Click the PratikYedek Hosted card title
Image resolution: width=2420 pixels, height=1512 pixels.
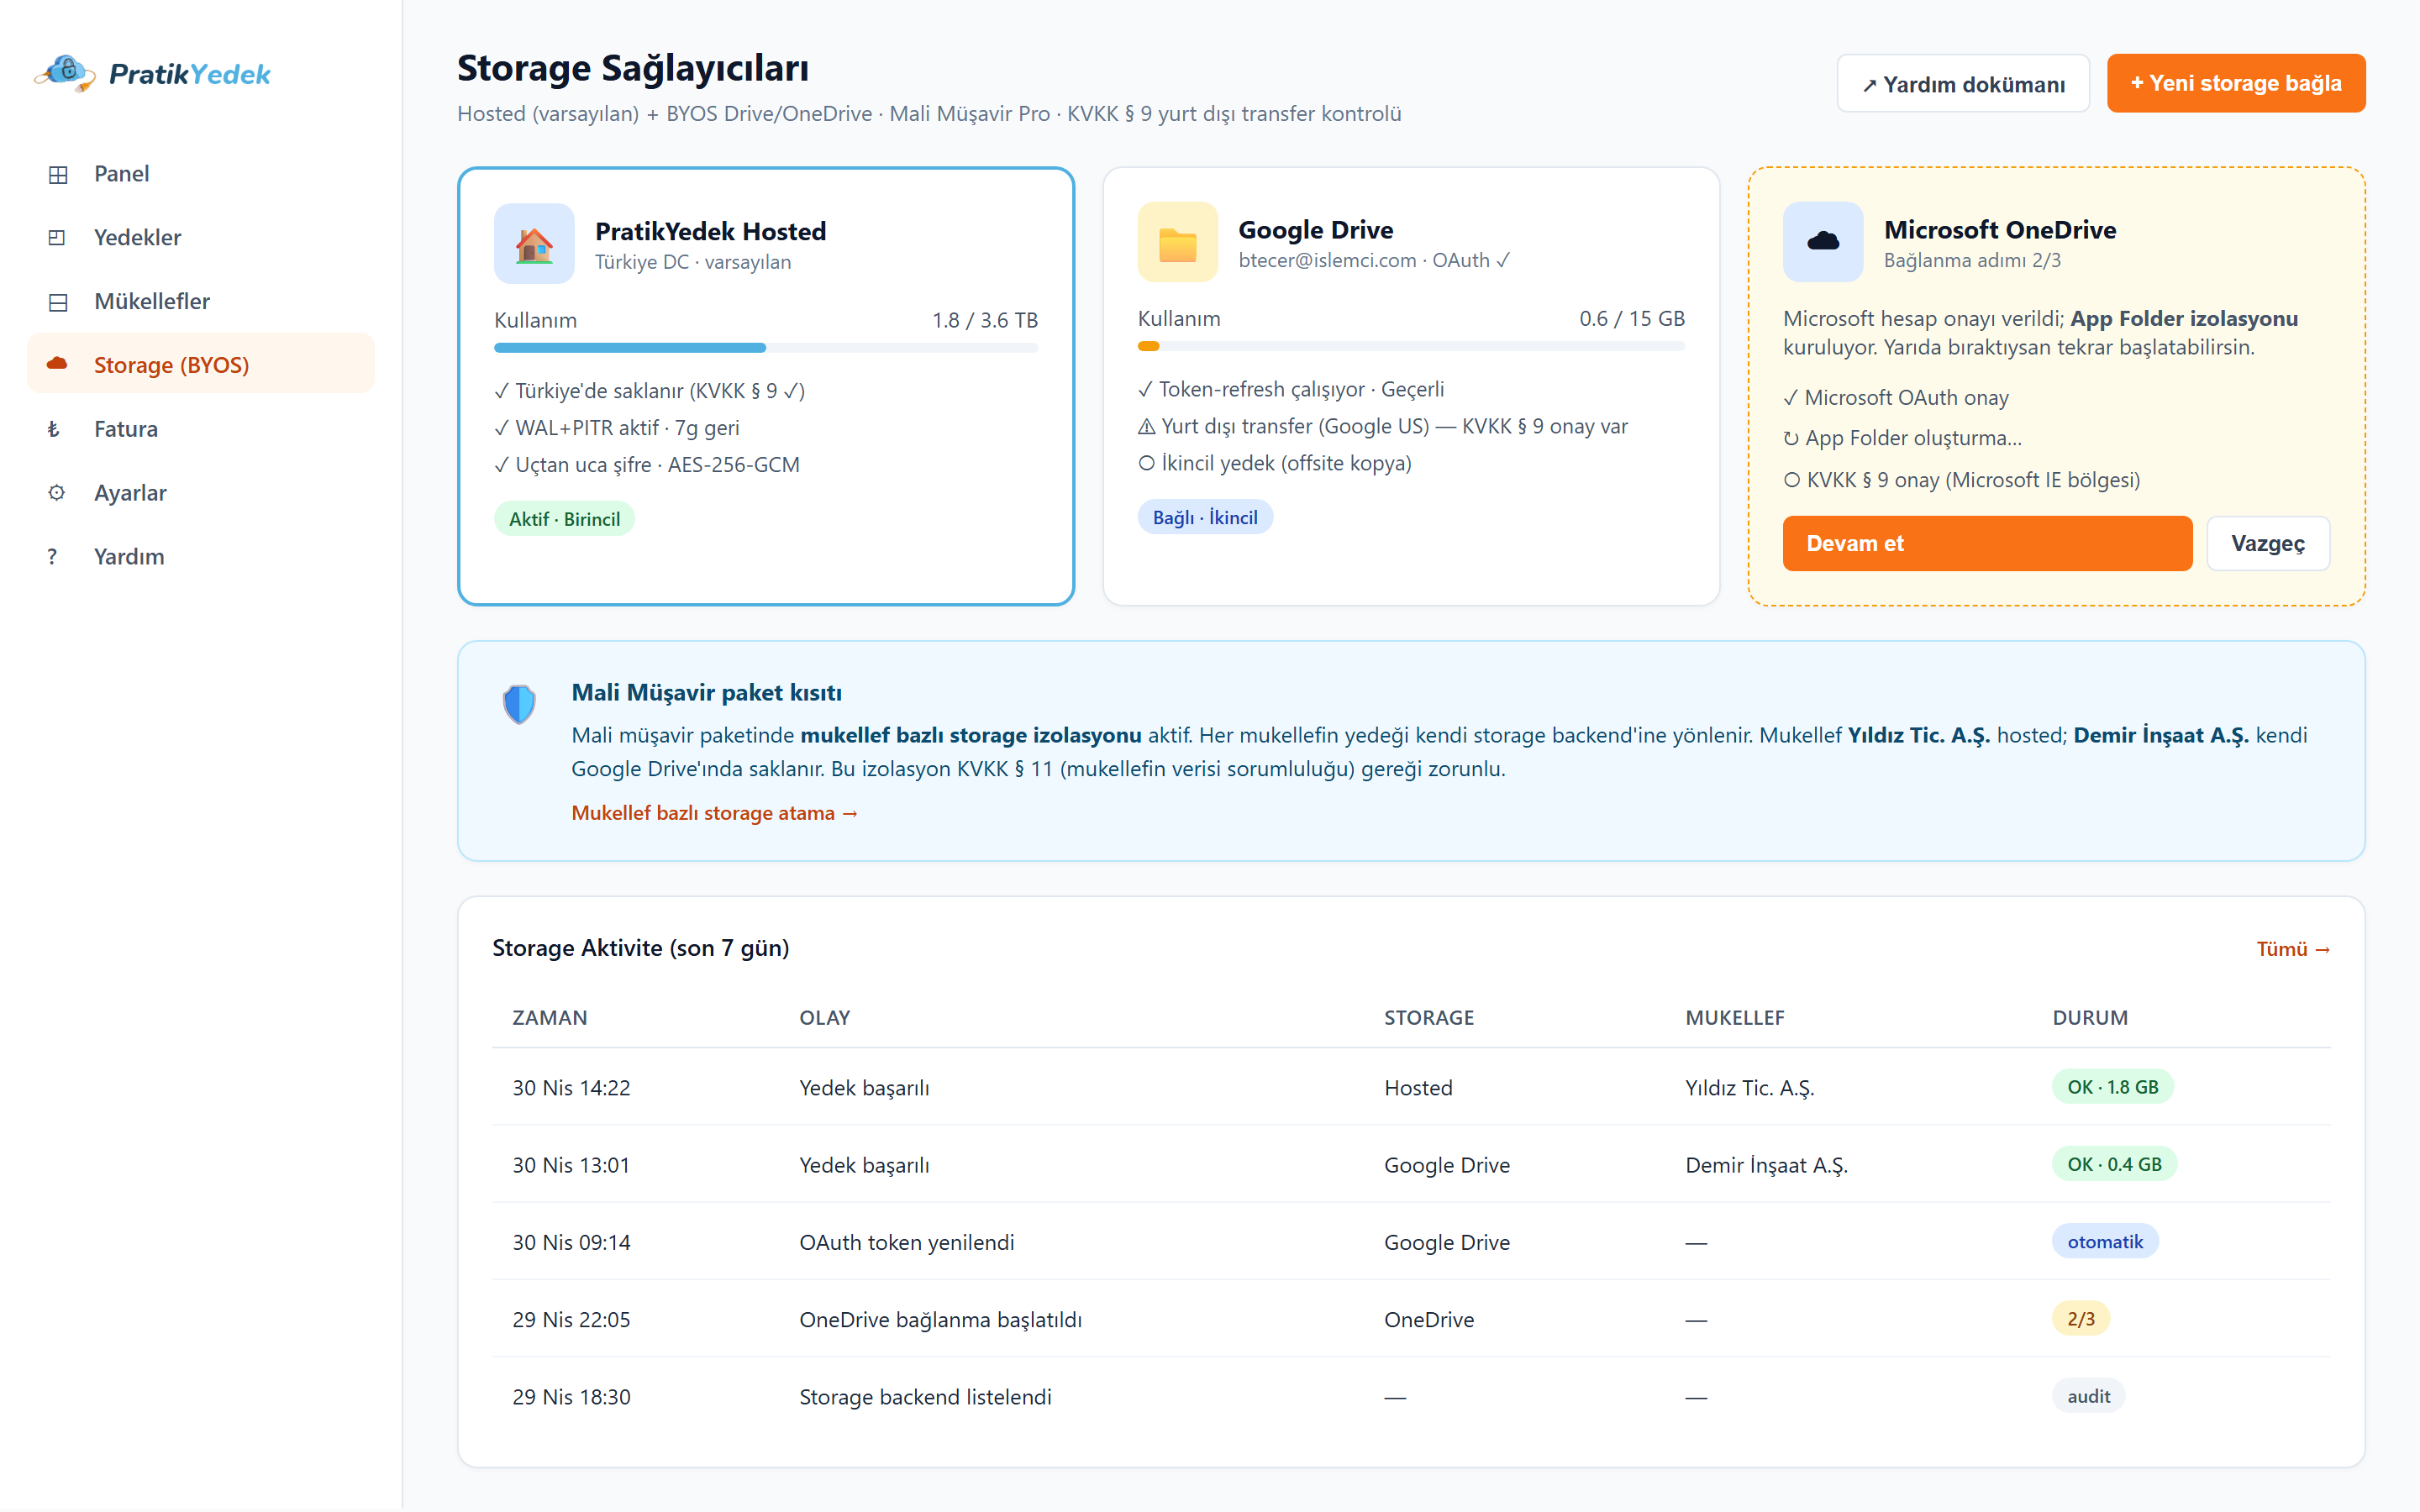point(710,232)
